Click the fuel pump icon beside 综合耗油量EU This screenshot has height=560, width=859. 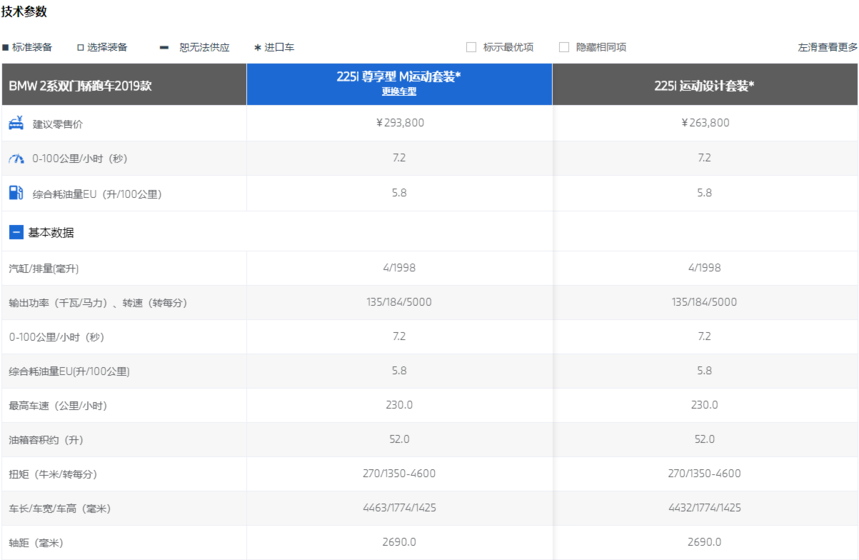(16, 193)
